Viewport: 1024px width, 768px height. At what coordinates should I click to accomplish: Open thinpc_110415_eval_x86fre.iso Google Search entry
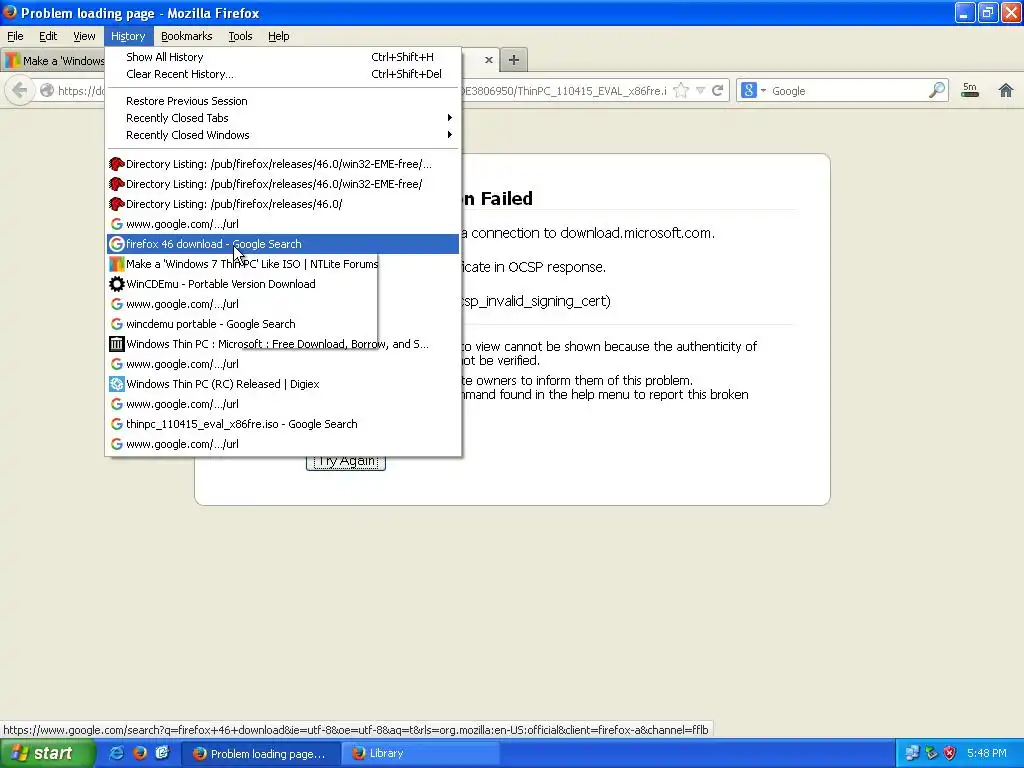(x=283, y=424)
